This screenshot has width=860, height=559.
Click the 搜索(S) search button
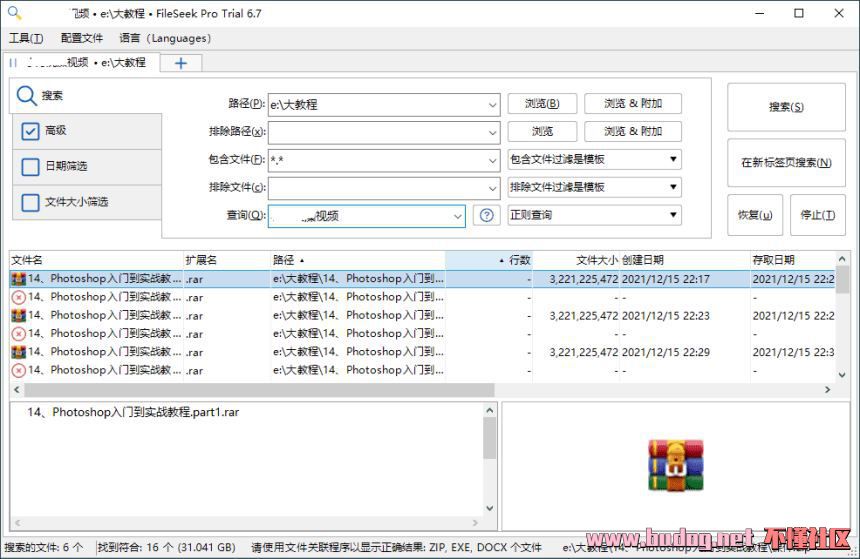pyautogui.click(x=786, y=107)
